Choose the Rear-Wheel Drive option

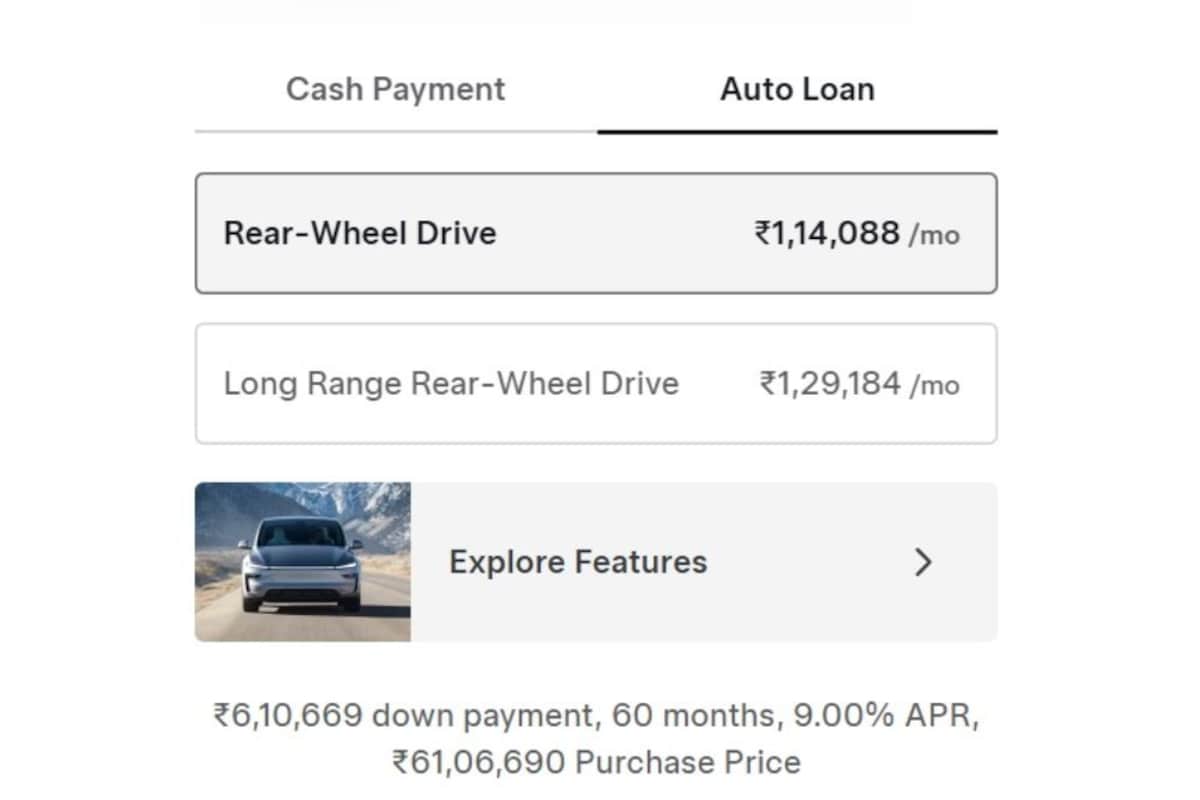point(596,233)
